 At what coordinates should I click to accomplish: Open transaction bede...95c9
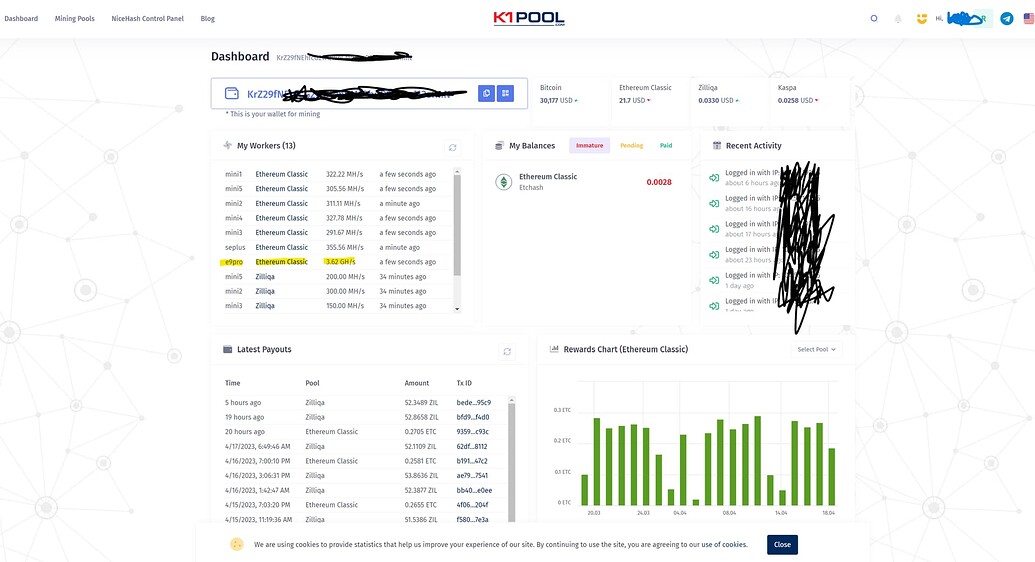coord(473,402)
